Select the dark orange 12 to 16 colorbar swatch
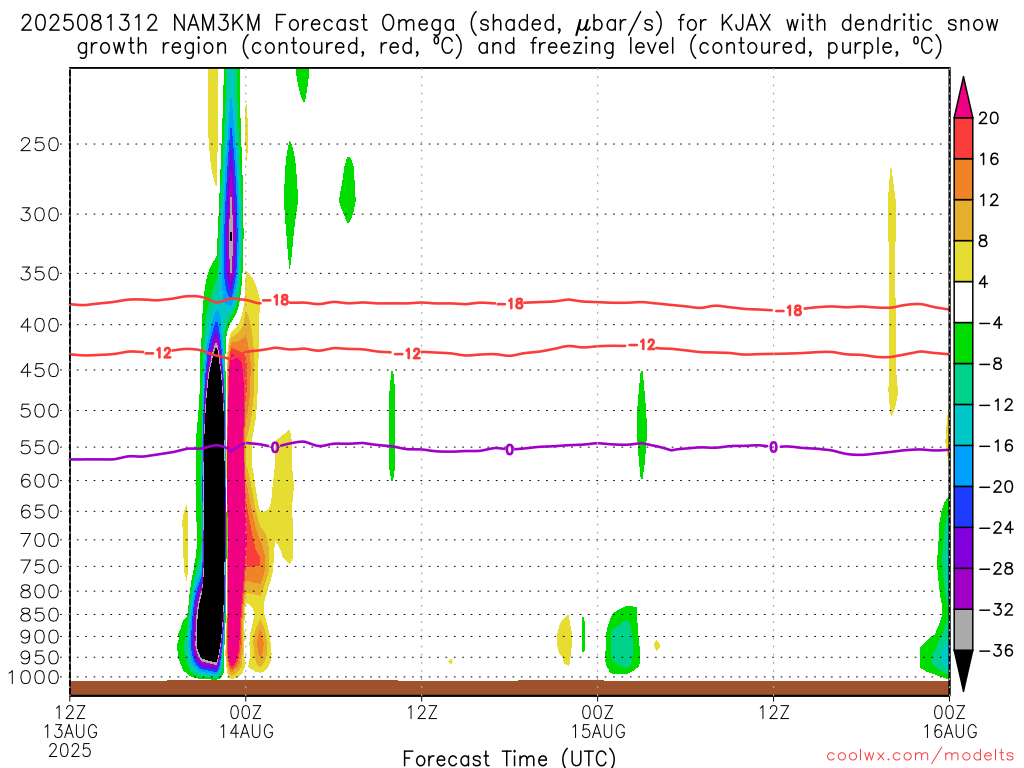Image resolution: width=1024 pixels, height=768 pixels. [x=963, y=180]
